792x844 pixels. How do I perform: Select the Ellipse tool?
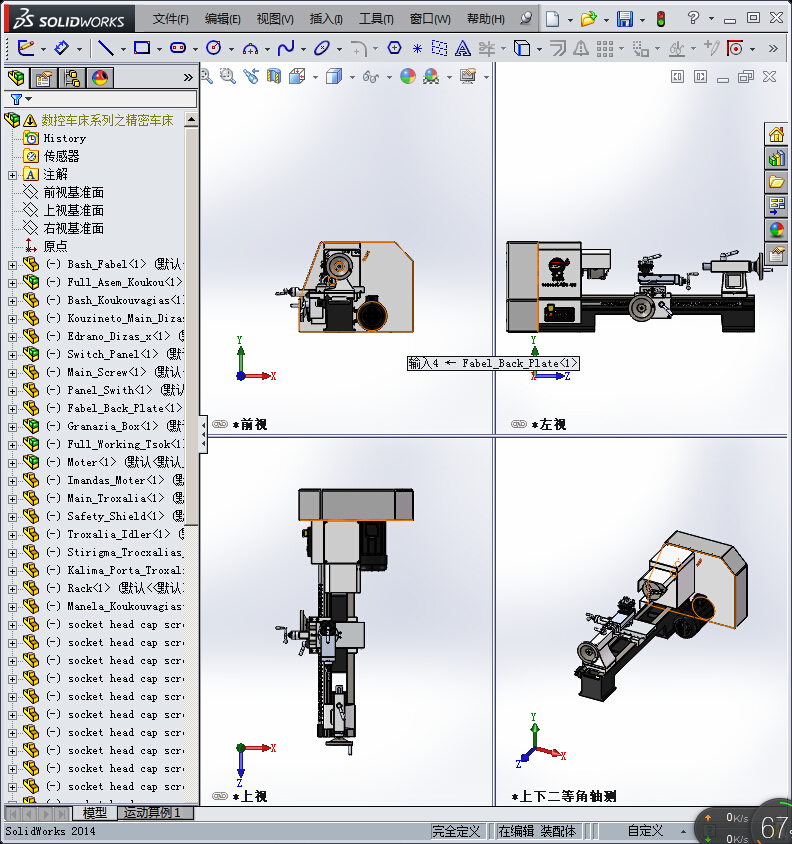pyautogui.click(x=322, y=48)
